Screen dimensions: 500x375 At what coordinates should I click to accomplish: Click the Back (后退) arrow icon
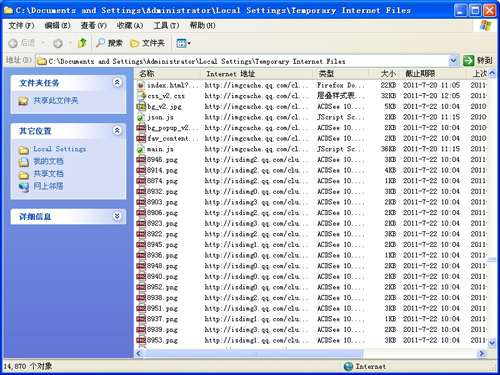pyautogui.click(x=13, y=43)
